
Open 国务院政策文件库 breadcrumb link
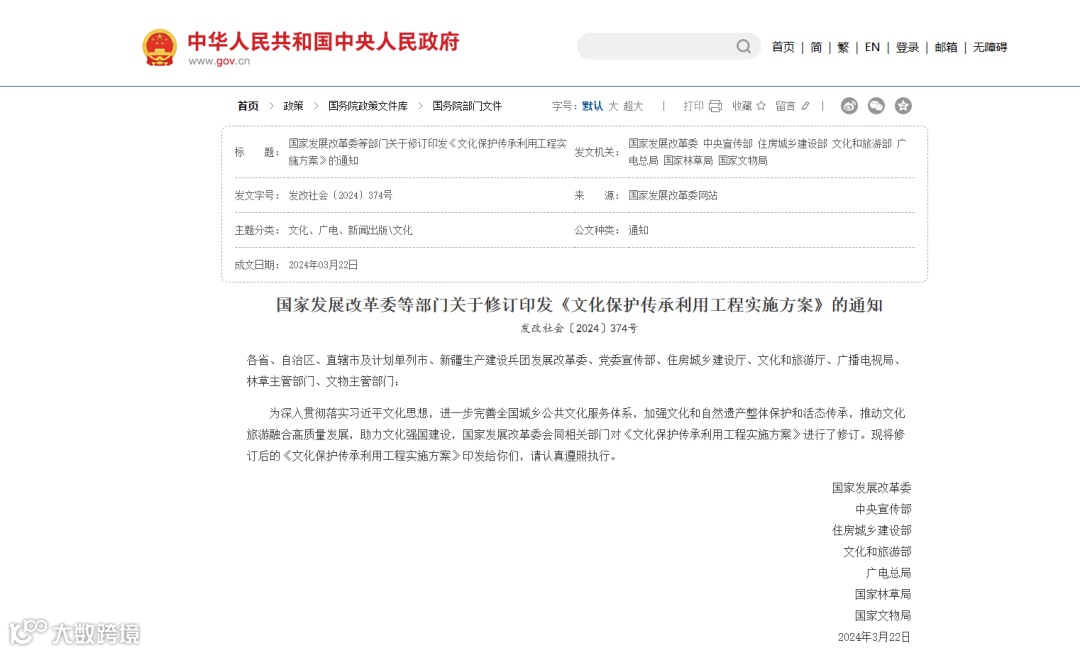click(368, 106)
